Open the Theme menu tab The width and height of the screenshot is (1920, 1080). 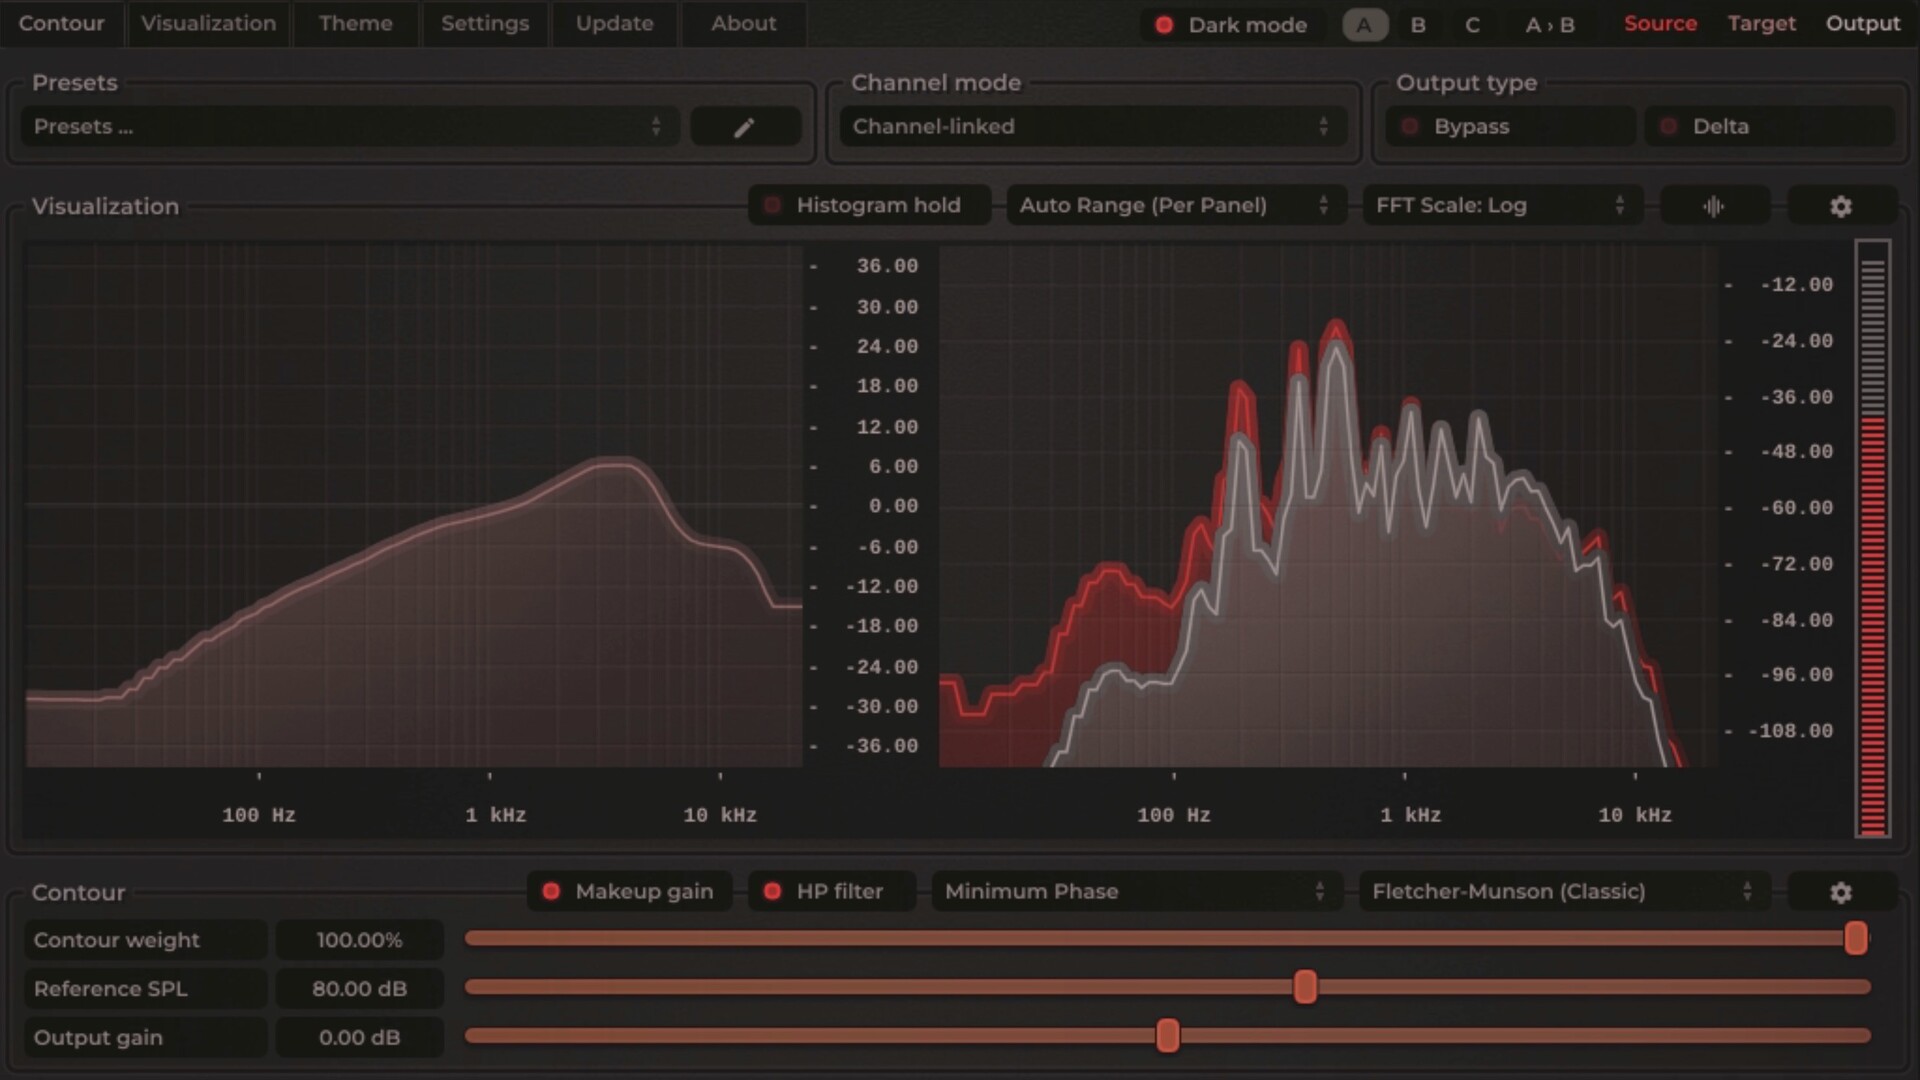[355, 24]
